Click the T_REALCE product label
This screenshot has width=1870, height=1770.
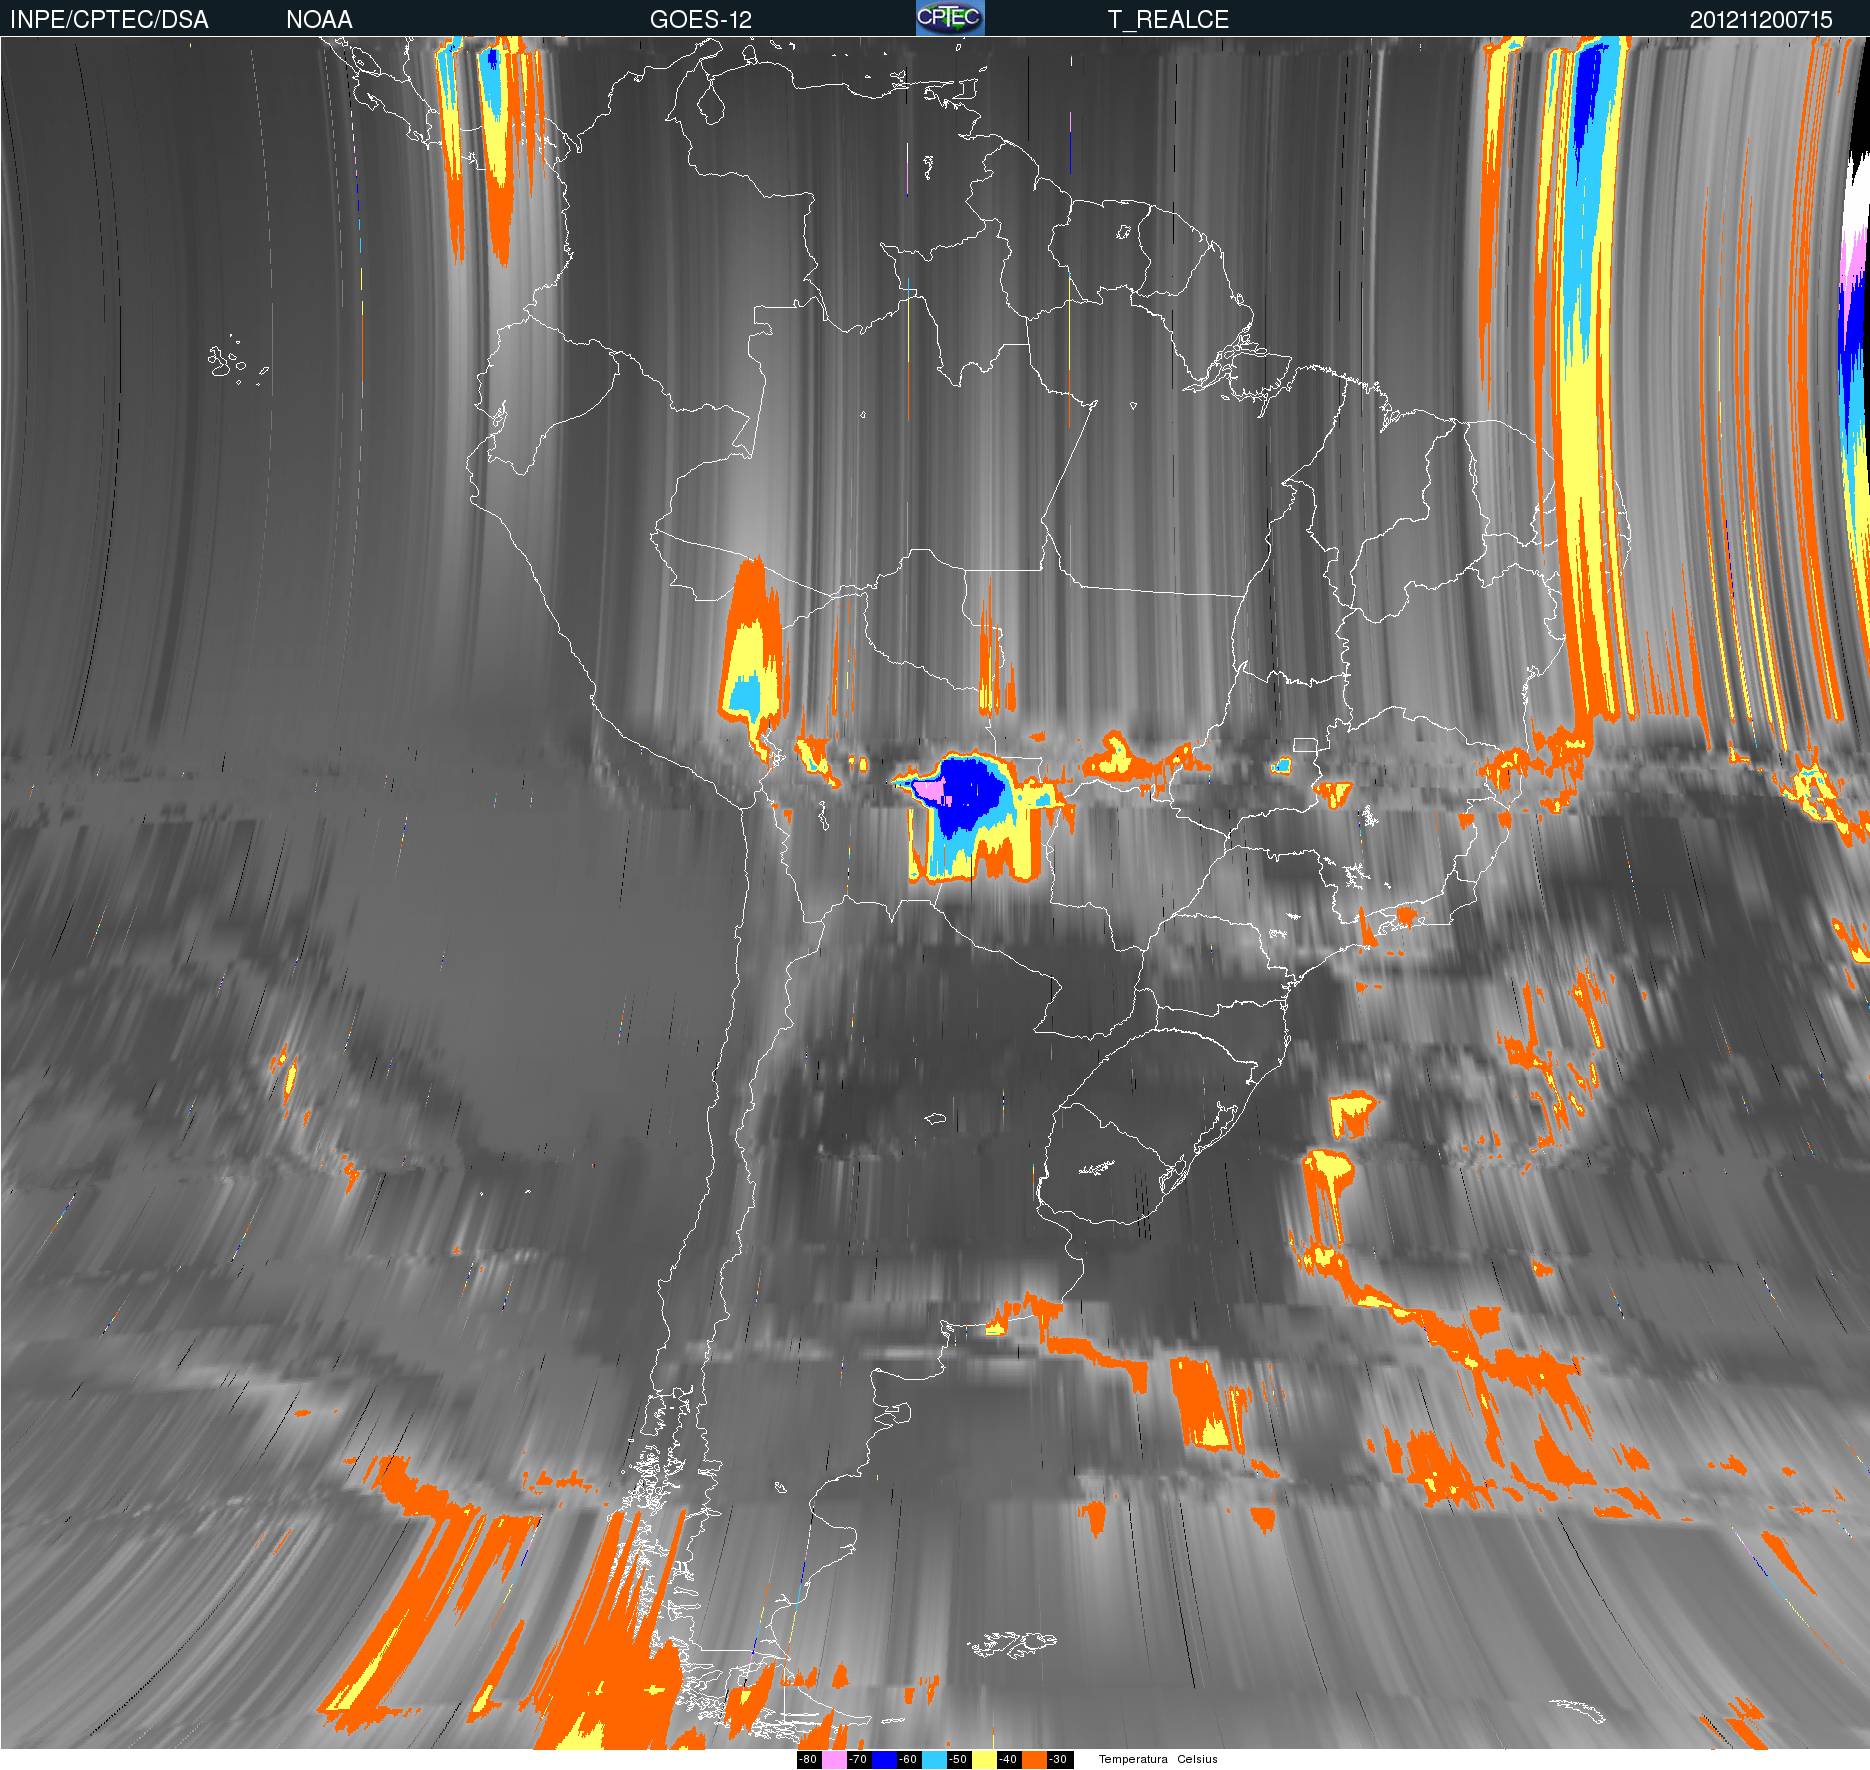click(x=1168, y=19)
